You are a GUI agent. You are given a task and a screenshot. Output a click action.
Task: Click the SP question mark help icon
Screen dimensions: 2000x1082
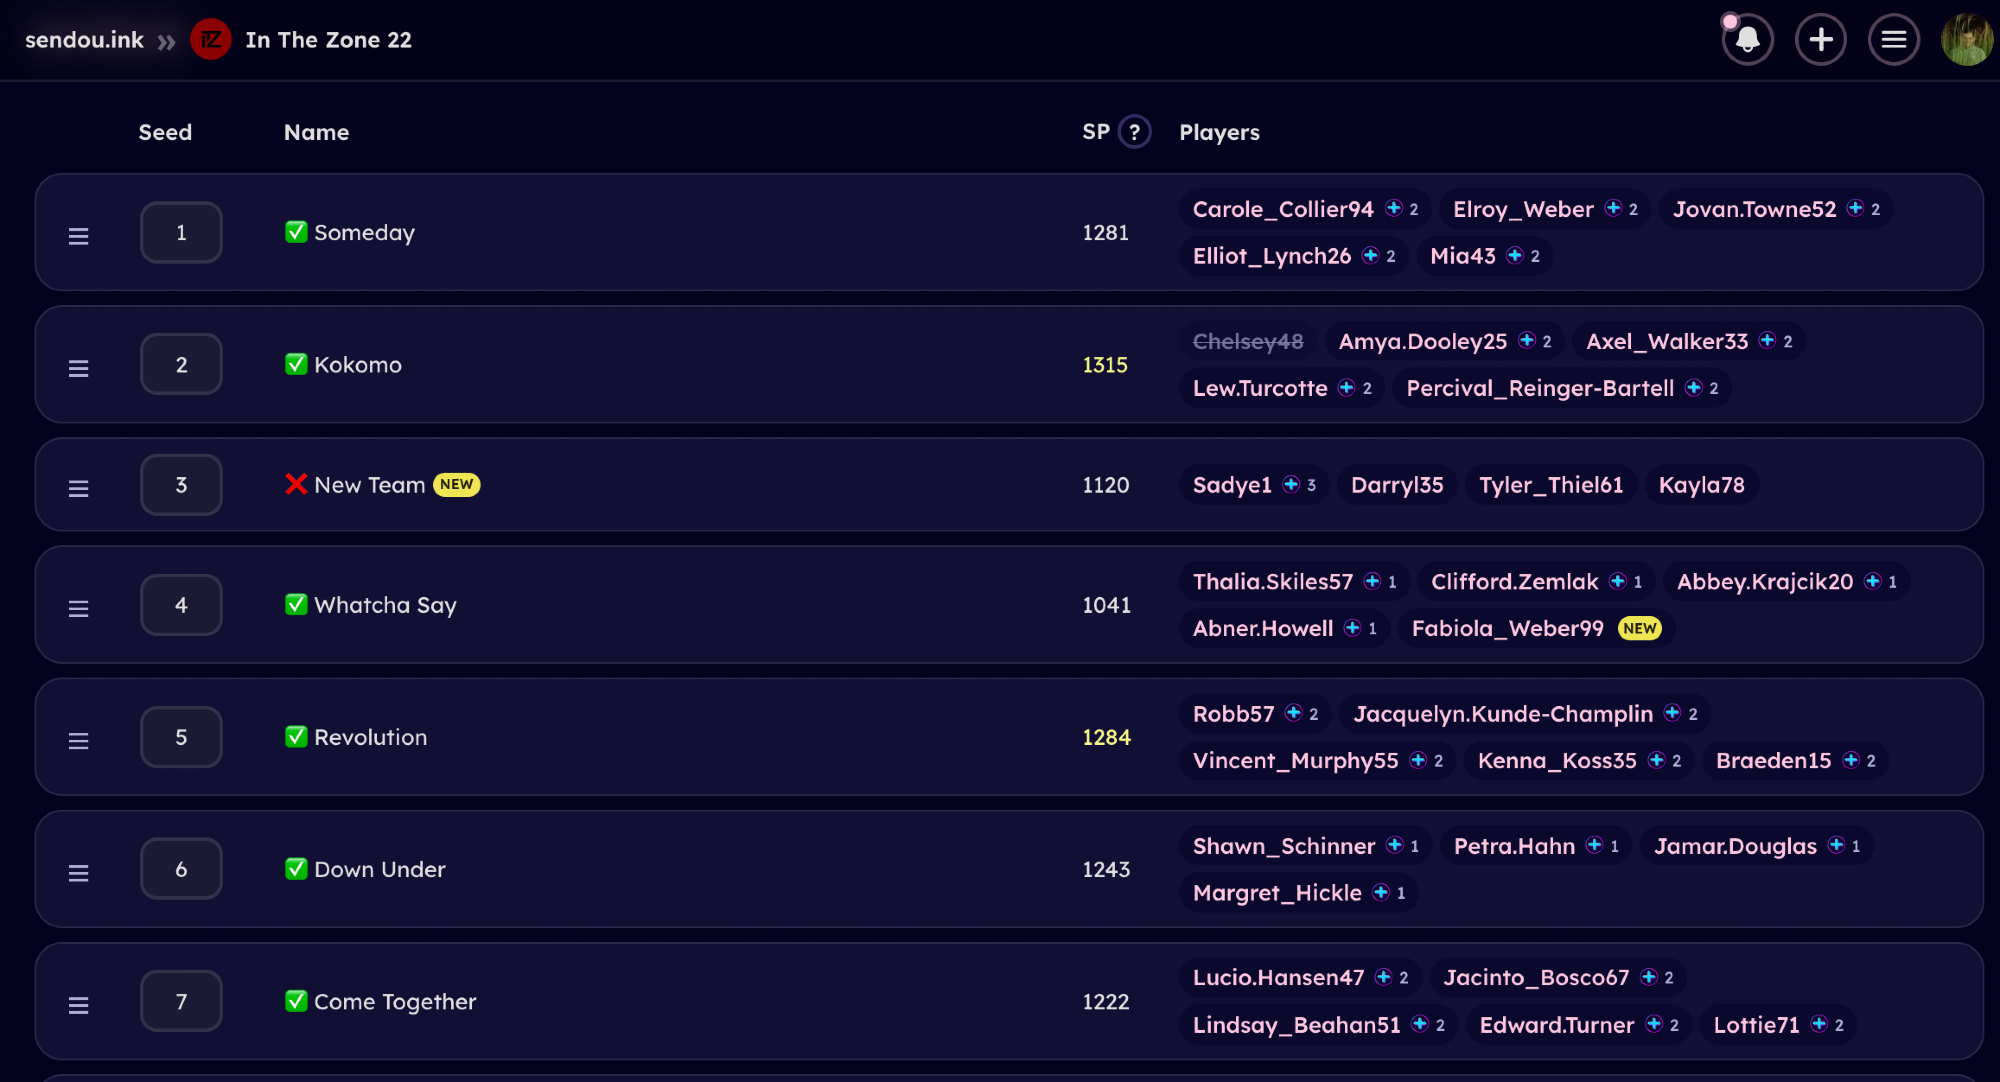tap(1134, 132)
